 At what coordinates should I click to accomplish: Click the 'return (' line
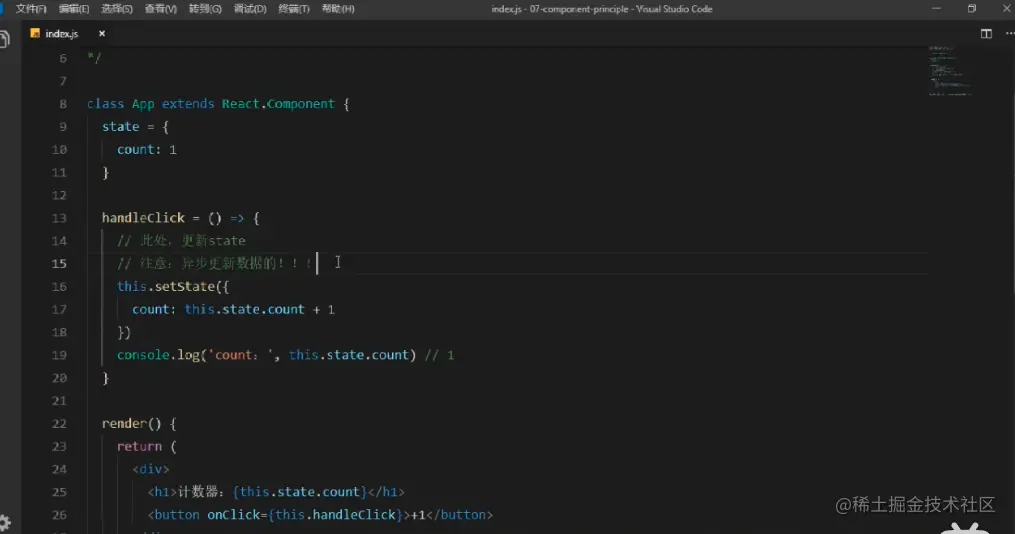tap(146, 447)
